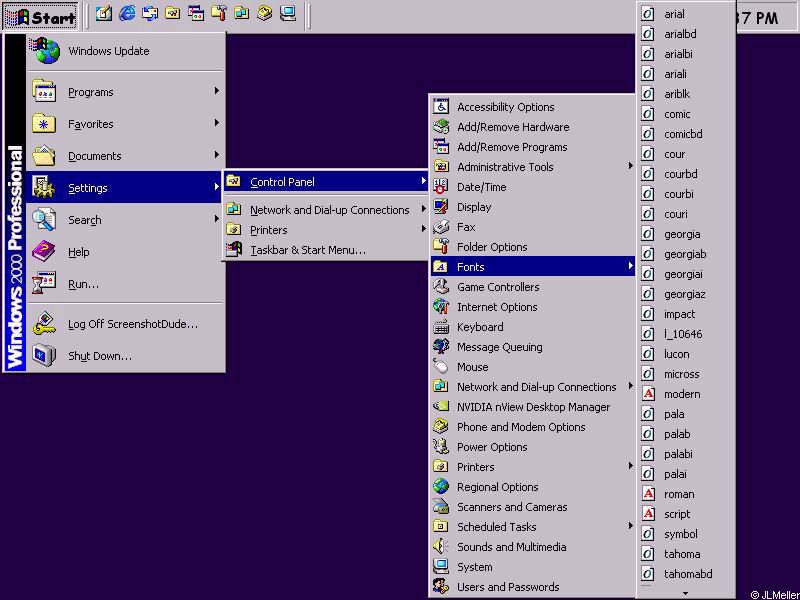Click the Shut Down icon

pyautogui.click(x=44, y=356)
